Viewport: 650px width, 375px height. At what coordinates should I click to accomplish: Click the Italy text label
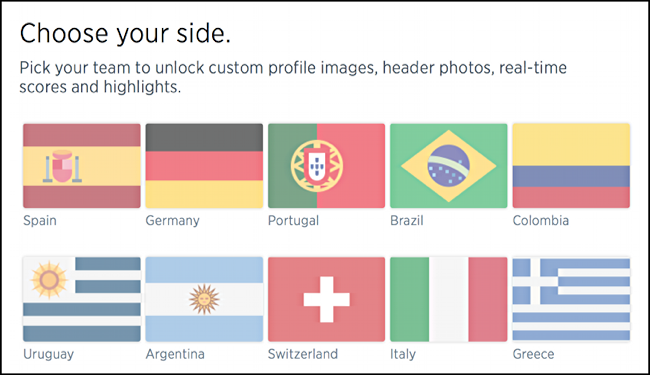(403, 355)
